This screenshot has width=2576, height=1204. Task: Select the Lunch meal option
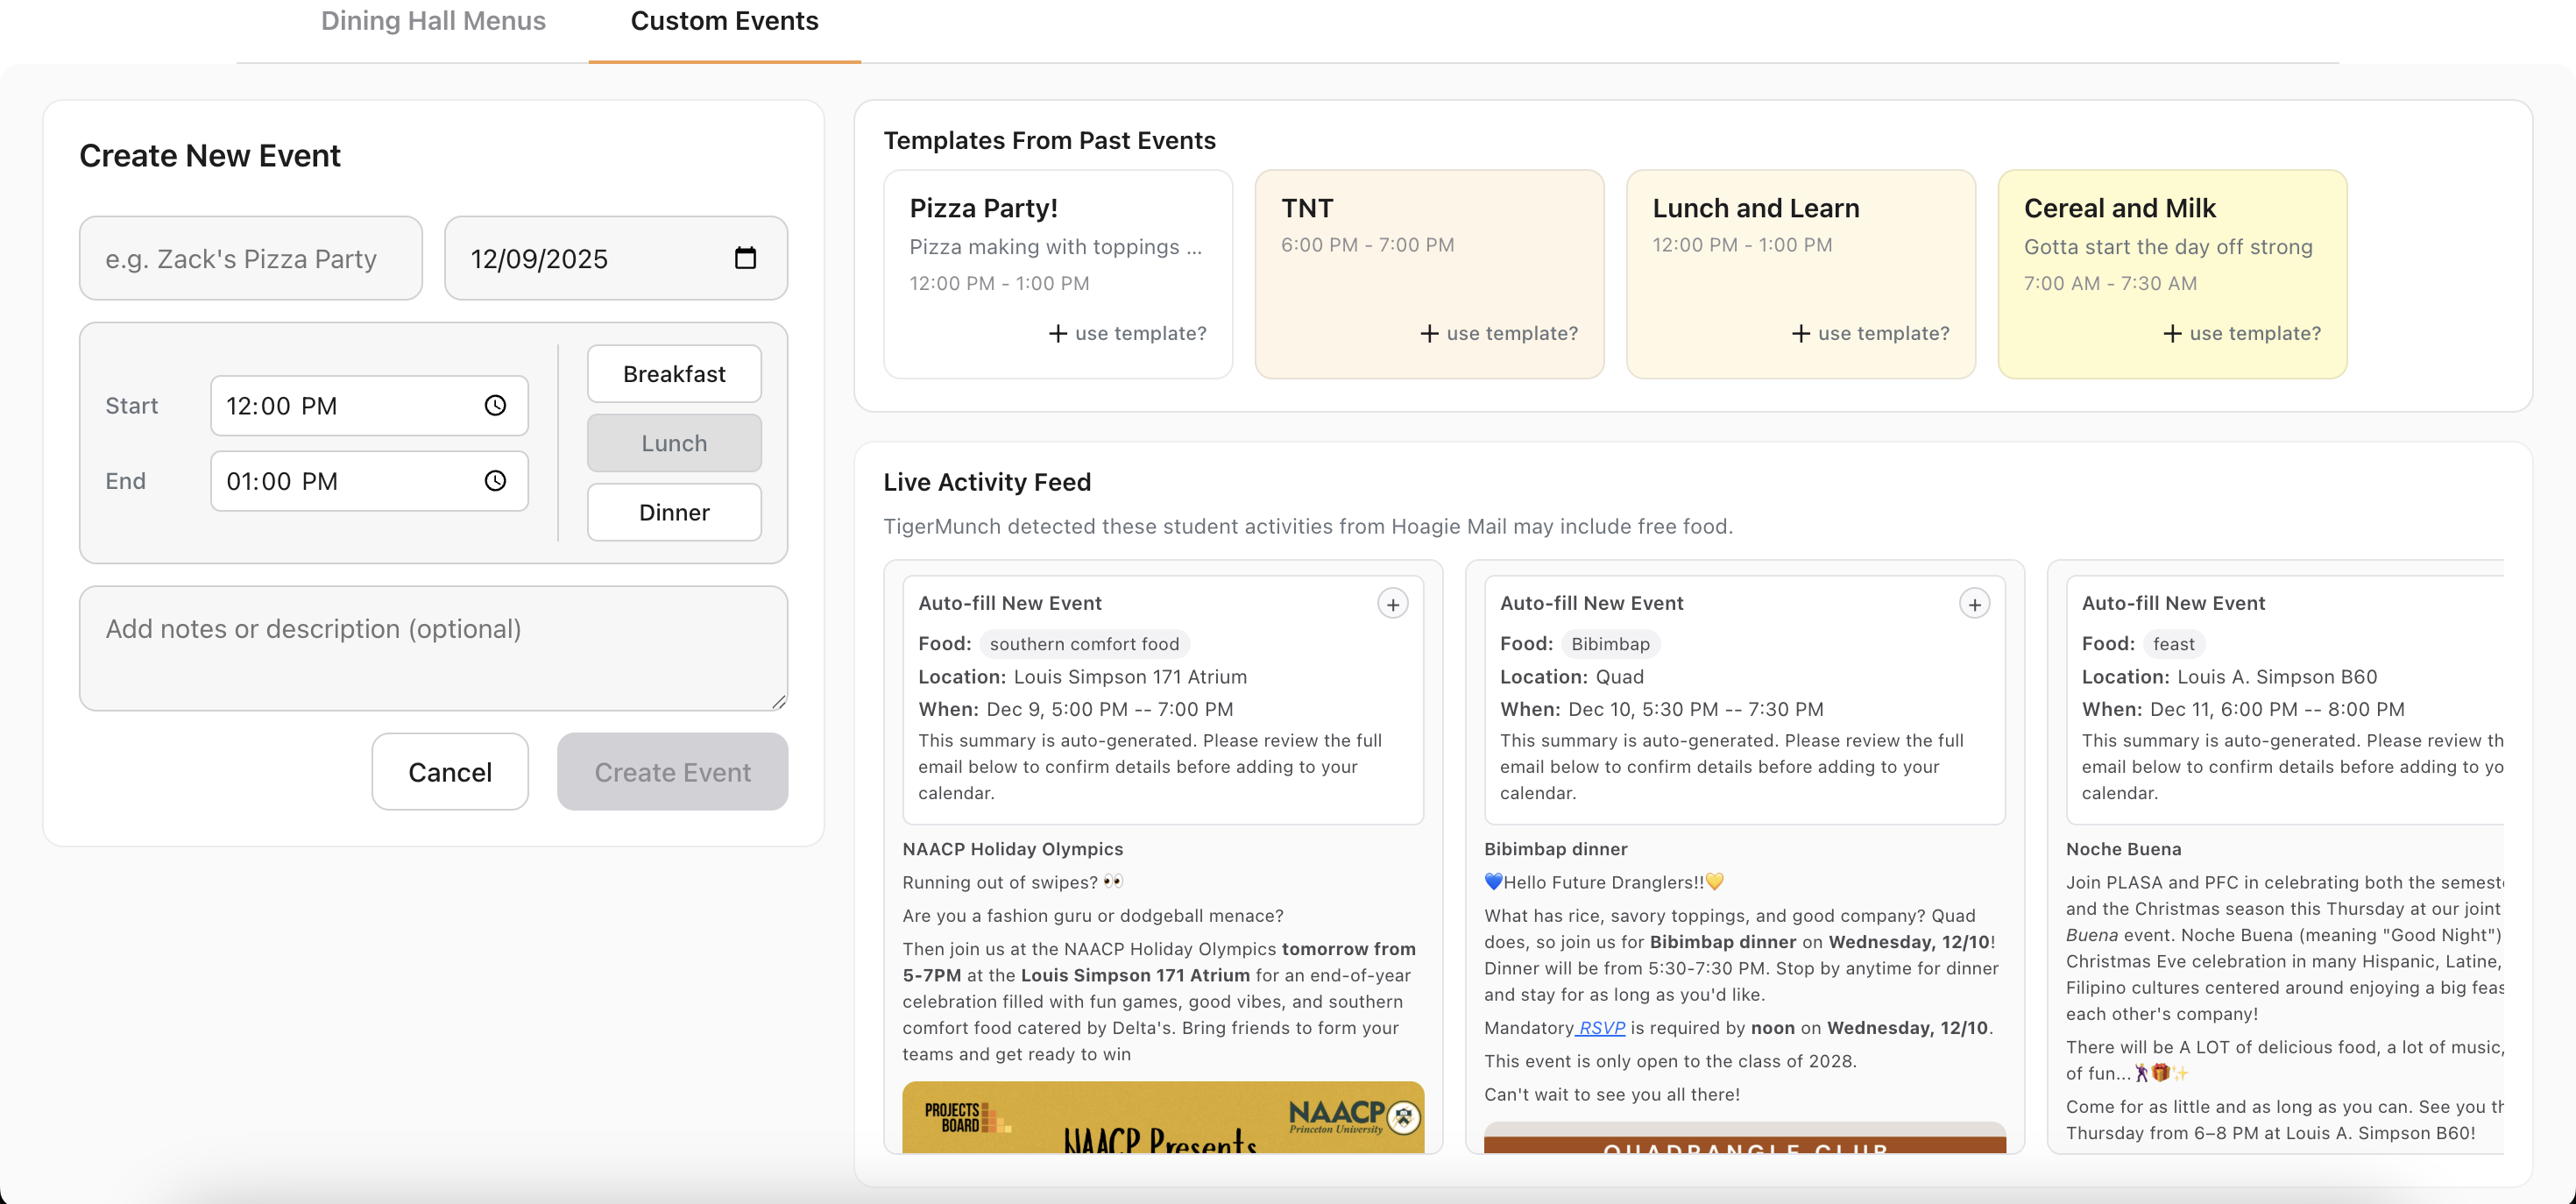pos(674,443)
